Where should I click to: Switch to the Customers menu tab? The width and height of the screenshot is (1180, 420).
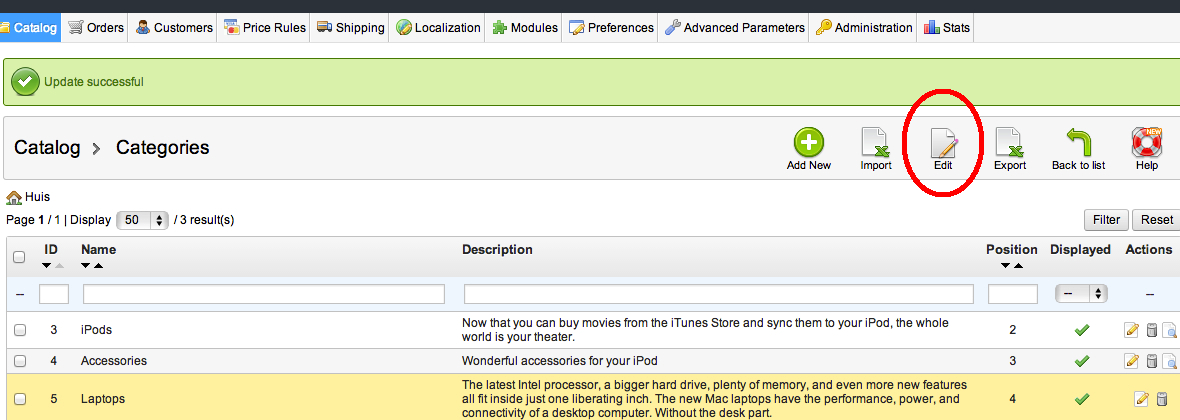coord(174,28)
